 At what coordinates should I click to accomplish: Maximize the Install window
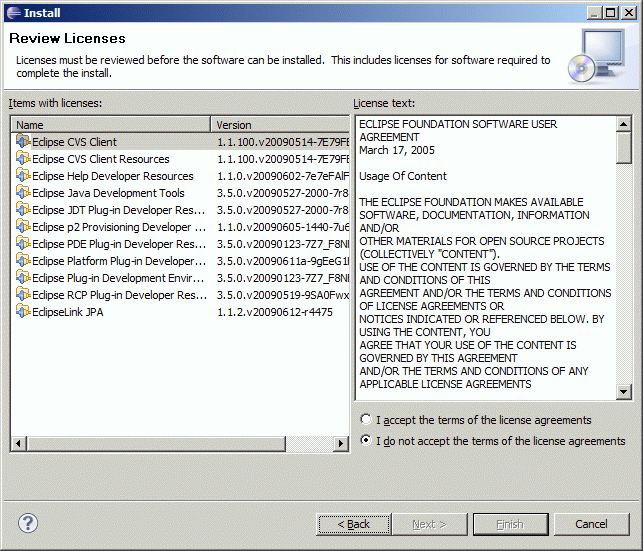click(x=611, y=13)
